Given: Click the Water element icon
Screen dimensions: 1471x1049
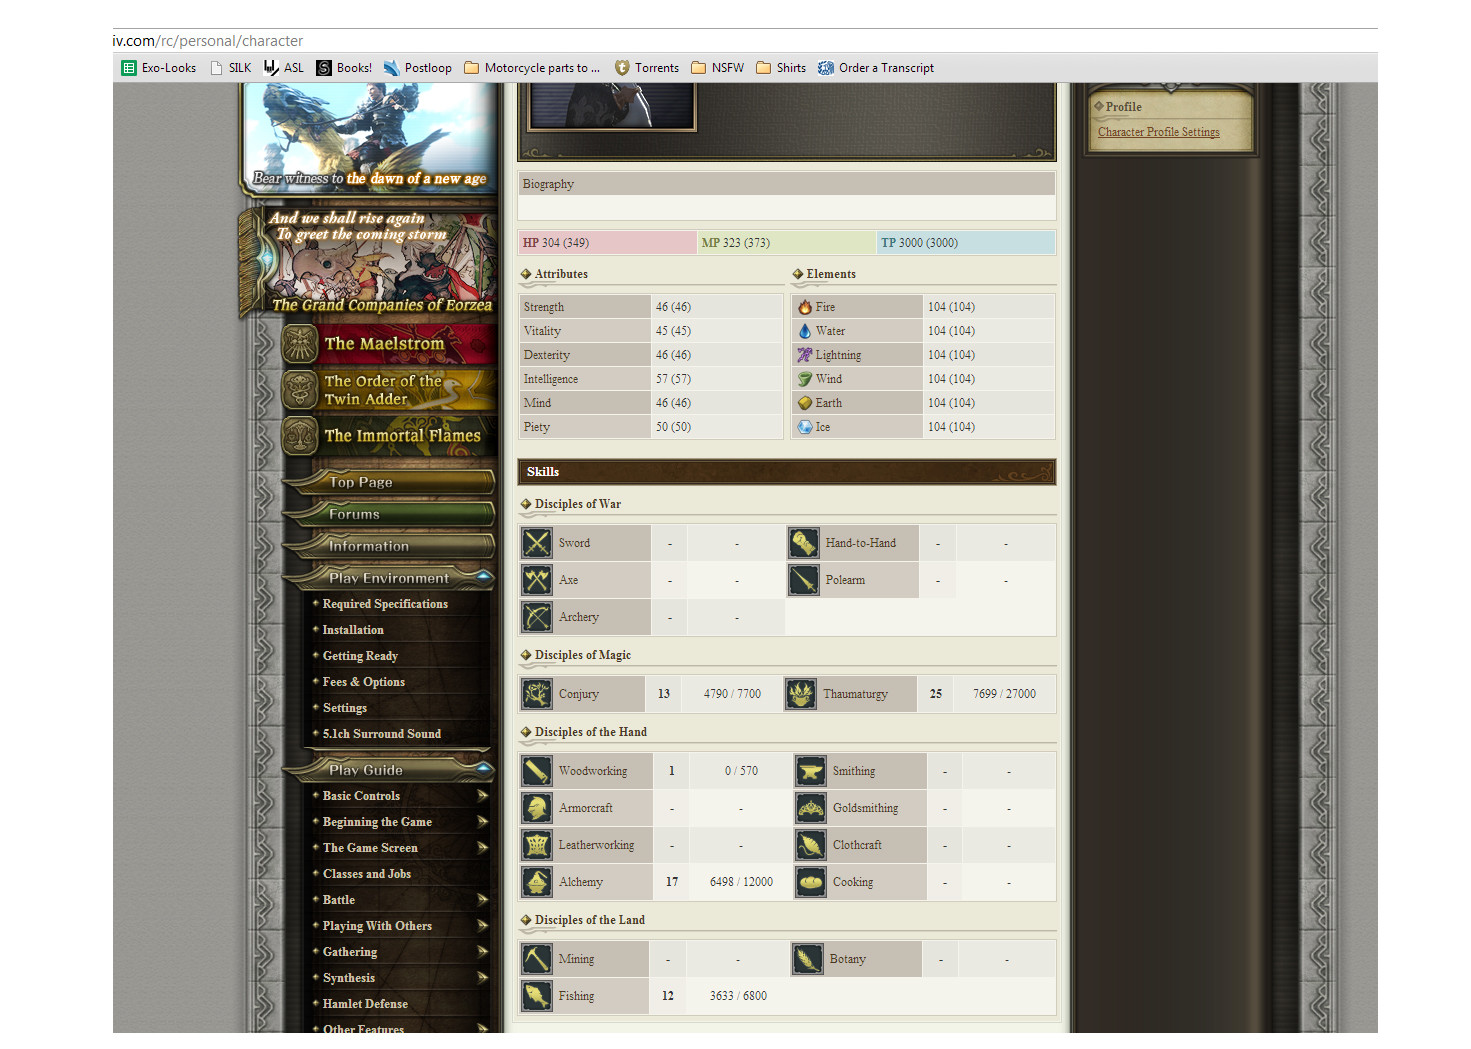Looking at the screenshot, I should [805, 331].
